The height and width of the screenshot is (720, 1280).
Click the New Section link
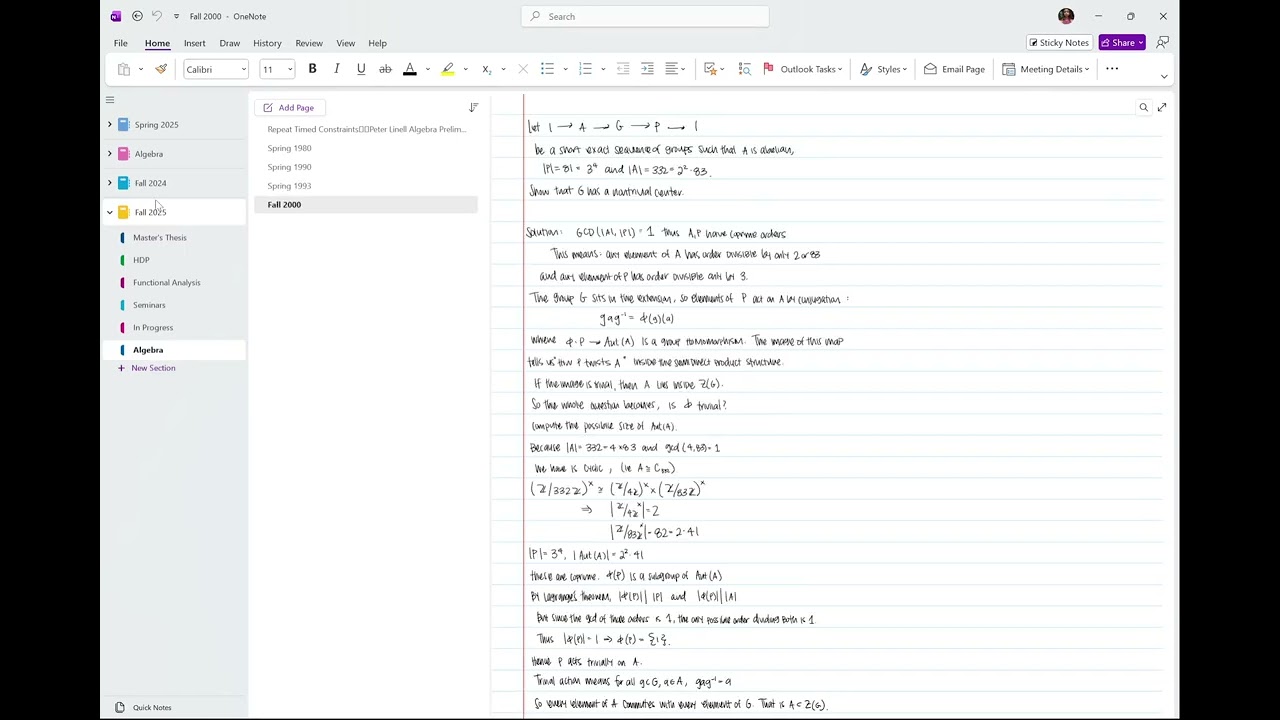[x=153, y=368]
